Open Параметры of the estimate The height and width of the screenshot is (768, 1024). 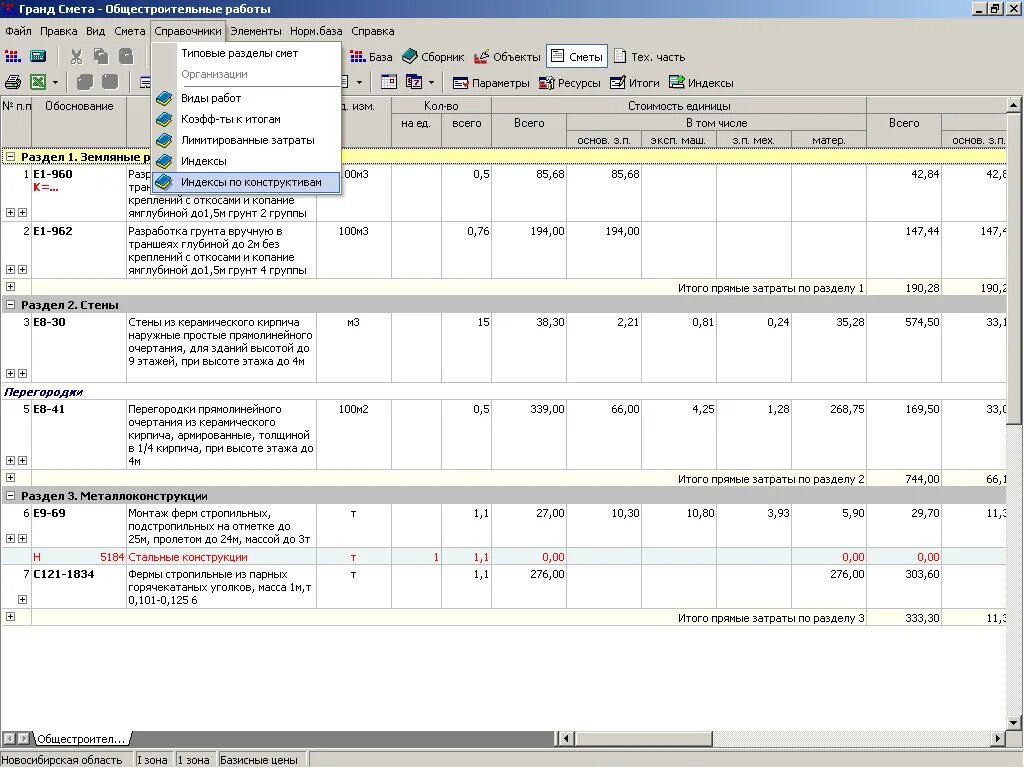click(x=491, y=83)
